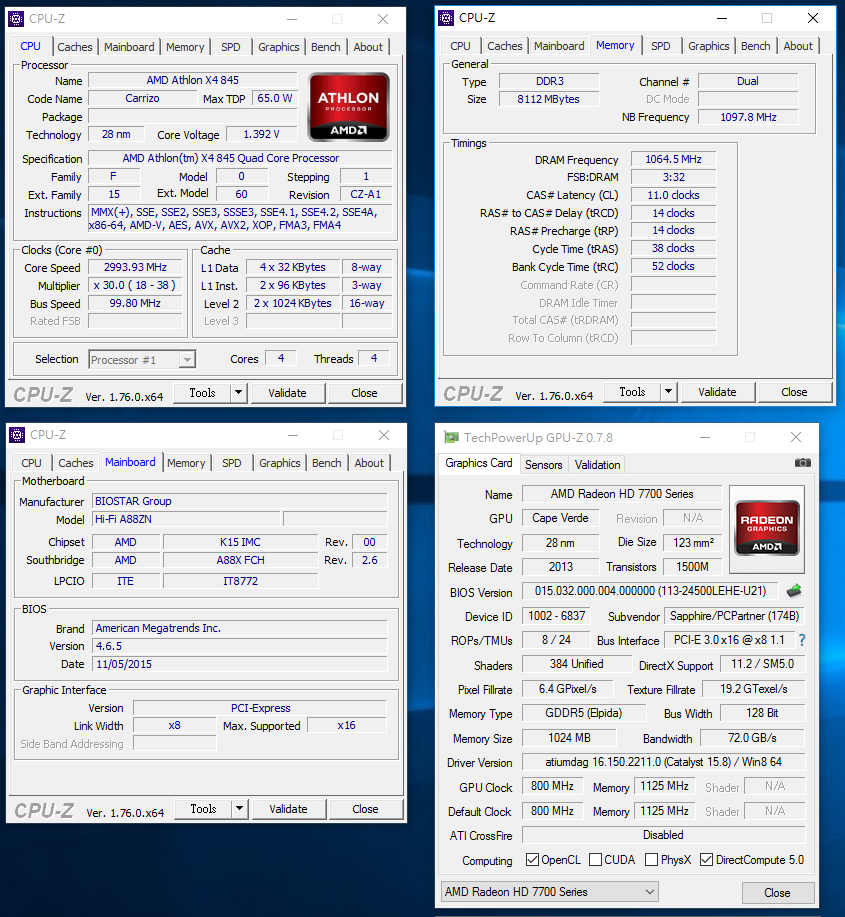Expand the Tools dropdown arrow in the Mainboard window

tap(239, 808)
